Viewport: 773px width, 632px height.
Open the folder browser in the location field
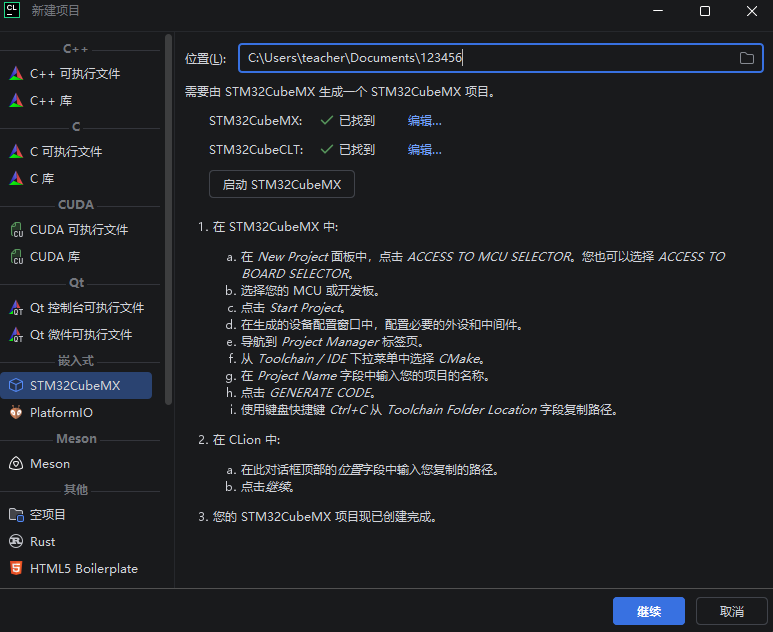(x=746, y=58)
